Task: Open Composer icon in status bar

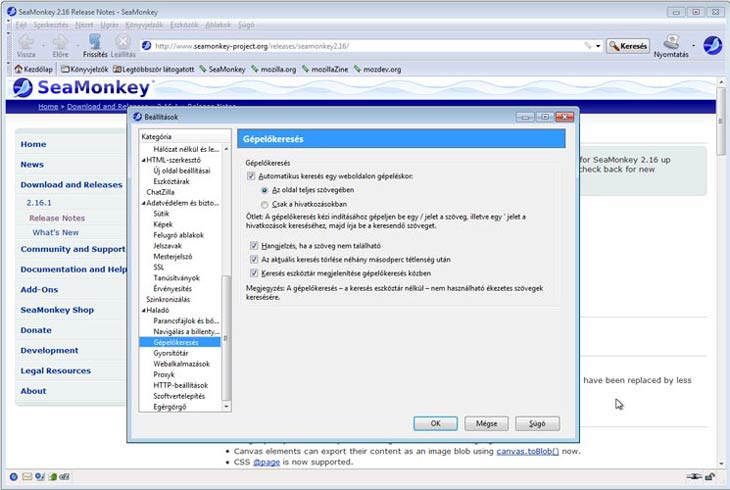Action: pyautogui.click(x=40, y=476)
